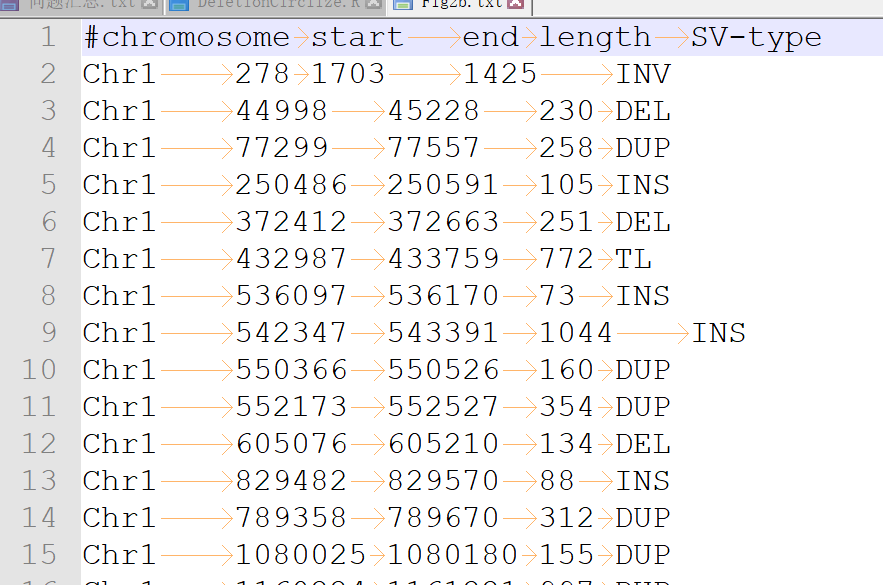This screenshot has height=585, width=883.
Task: Click the end value 1080180
Action: point(453,555)
